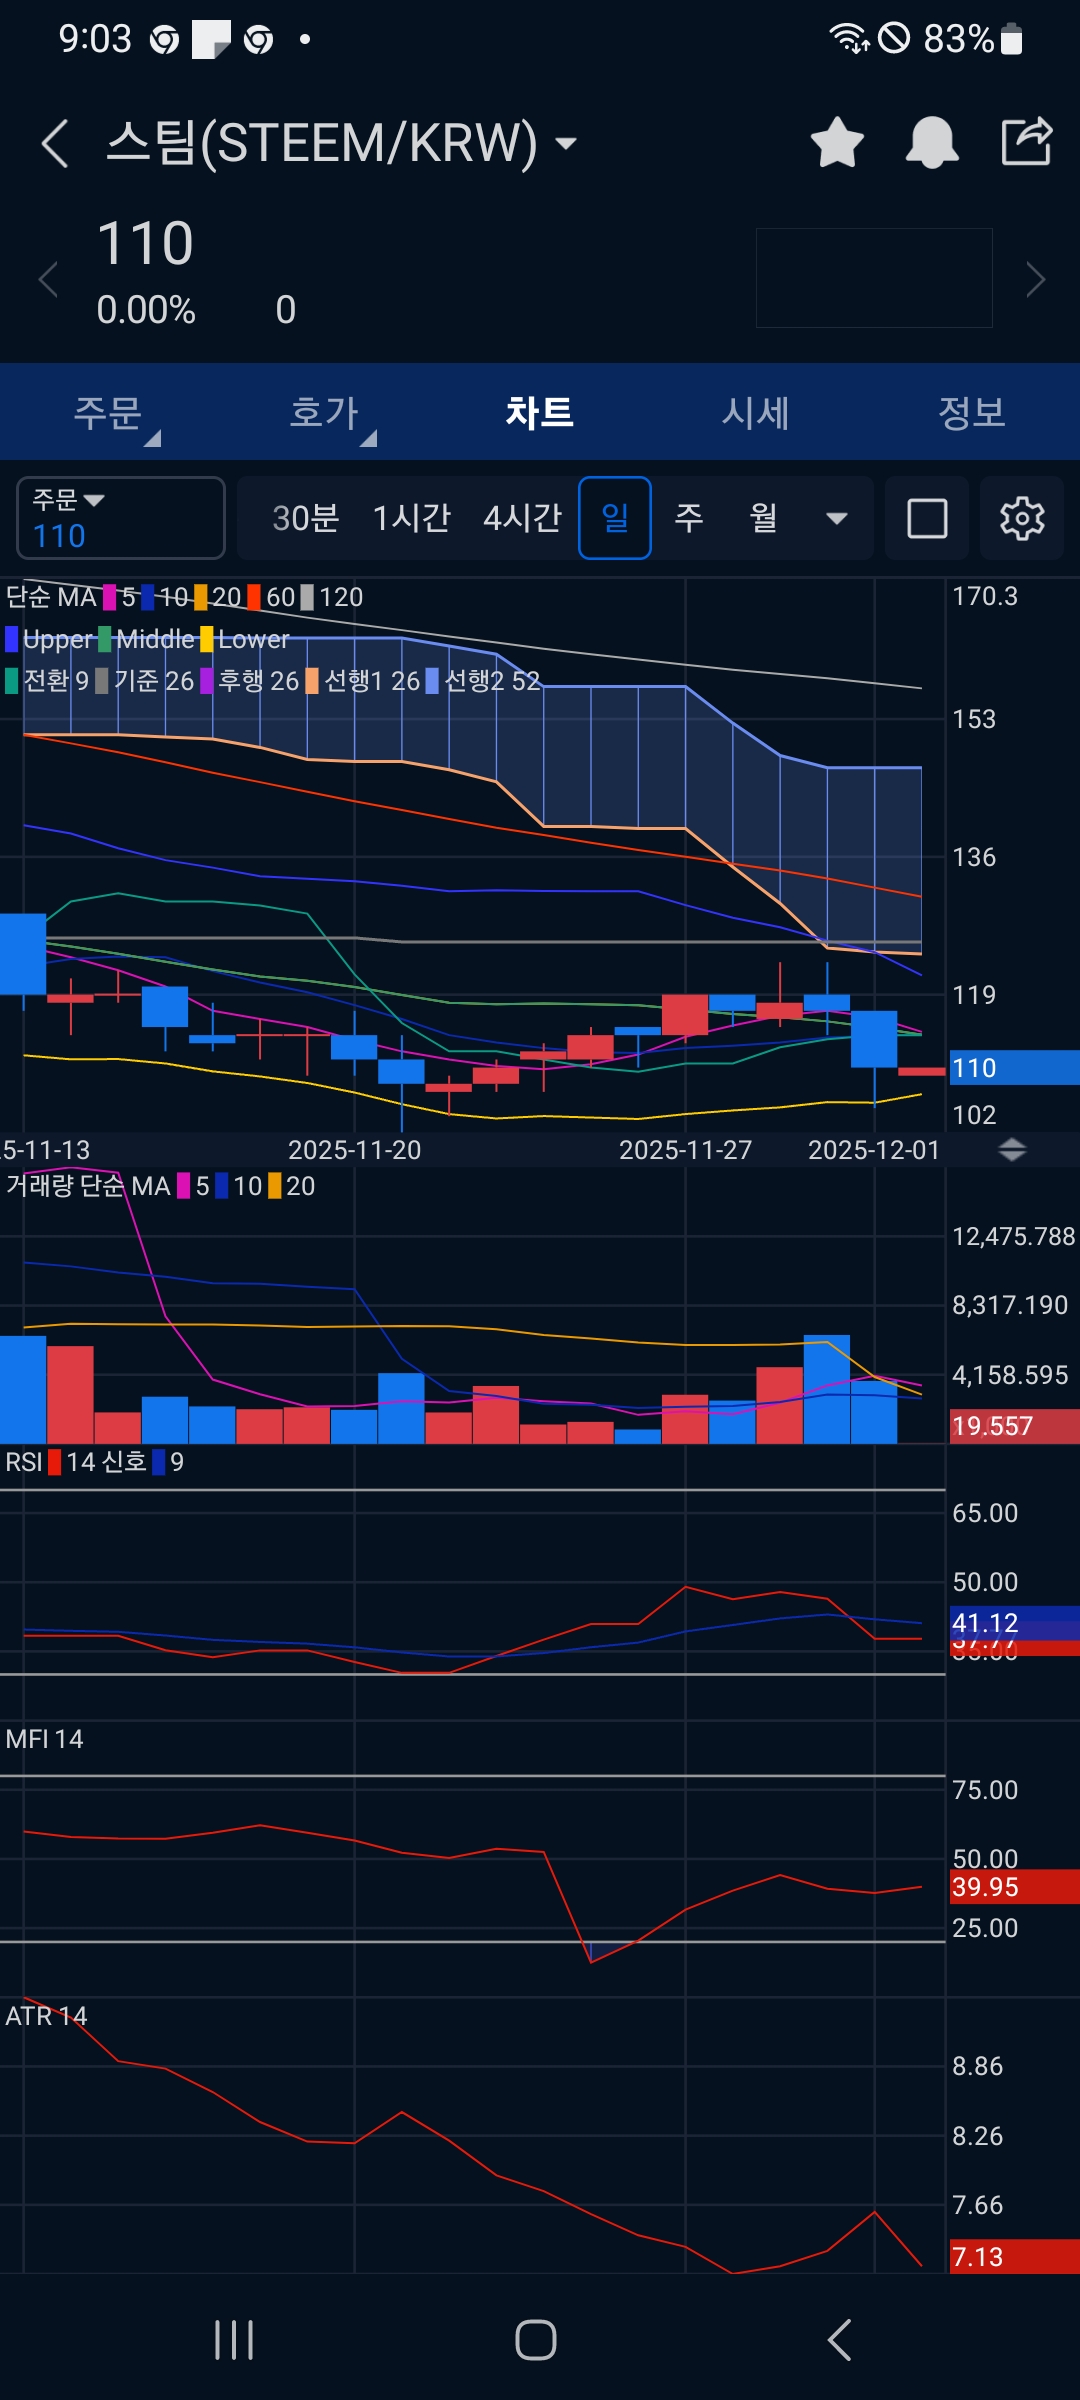This screenshot has width=1080, height=2400.
Task: Tap the ATR value 7.13 label
Action: coord(1014,2257)
